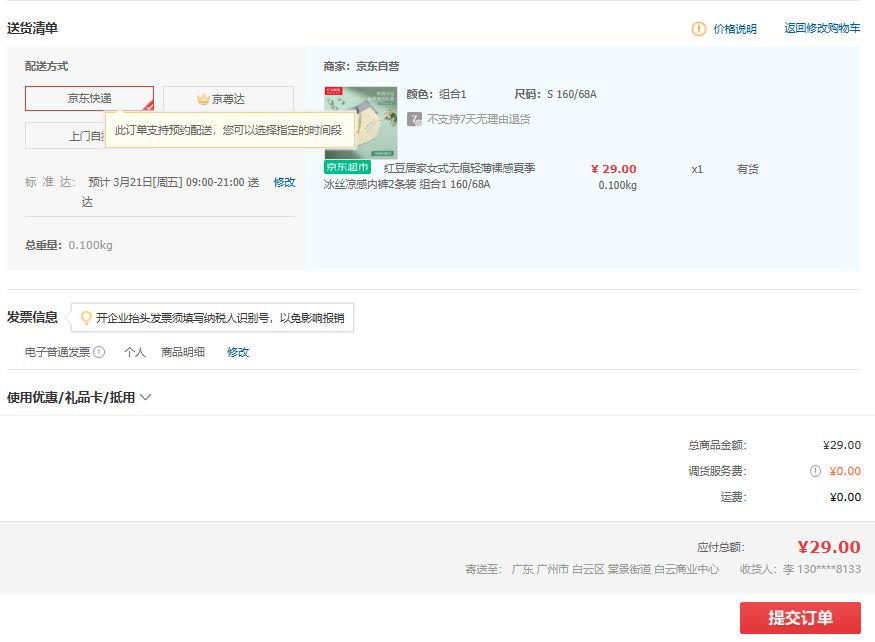Modify the estimated delivery time
This screenshot has height=642, width=875.
pos(284,182)
